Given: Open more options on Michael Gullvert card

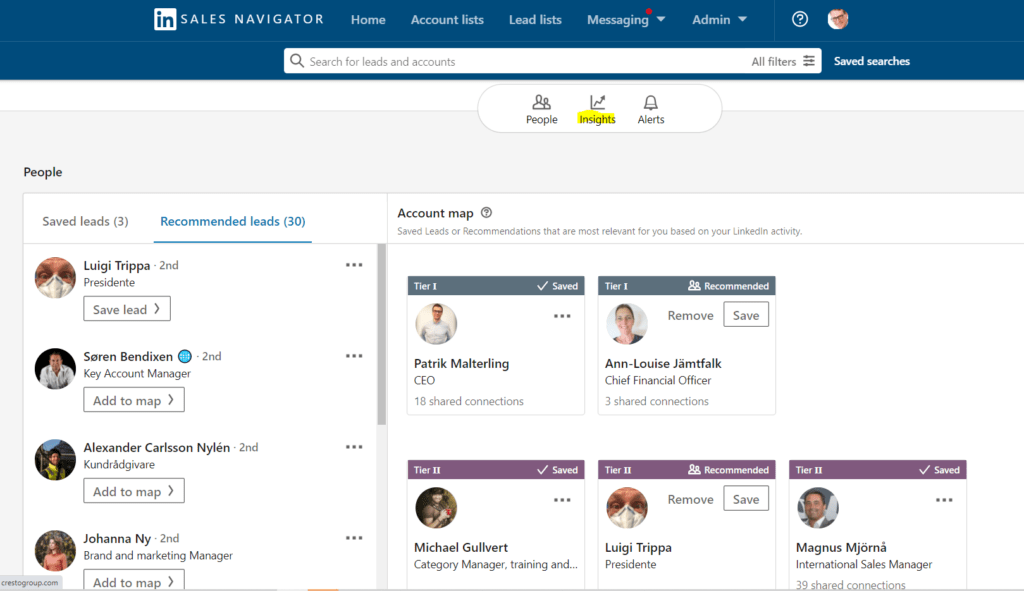Looking at the screenshot, I should (562, 500).
